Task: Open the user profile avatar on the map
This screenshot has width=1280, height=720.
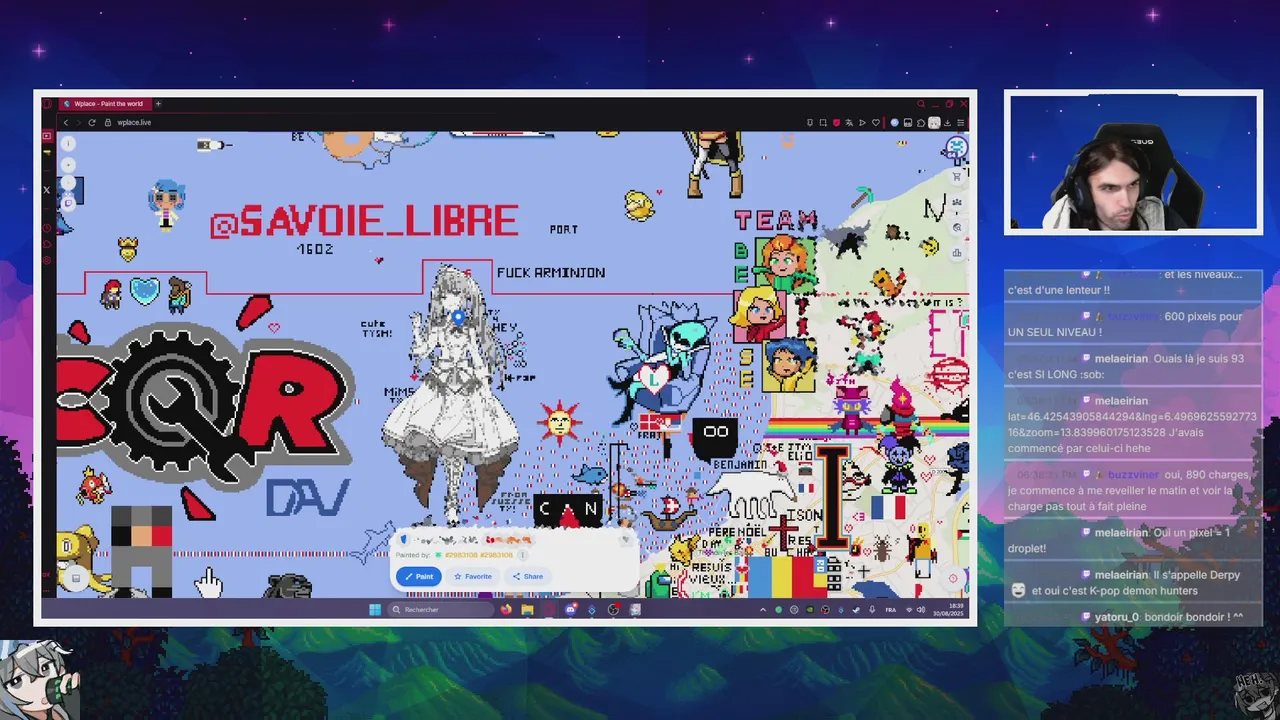Action: tap(956, 149)
